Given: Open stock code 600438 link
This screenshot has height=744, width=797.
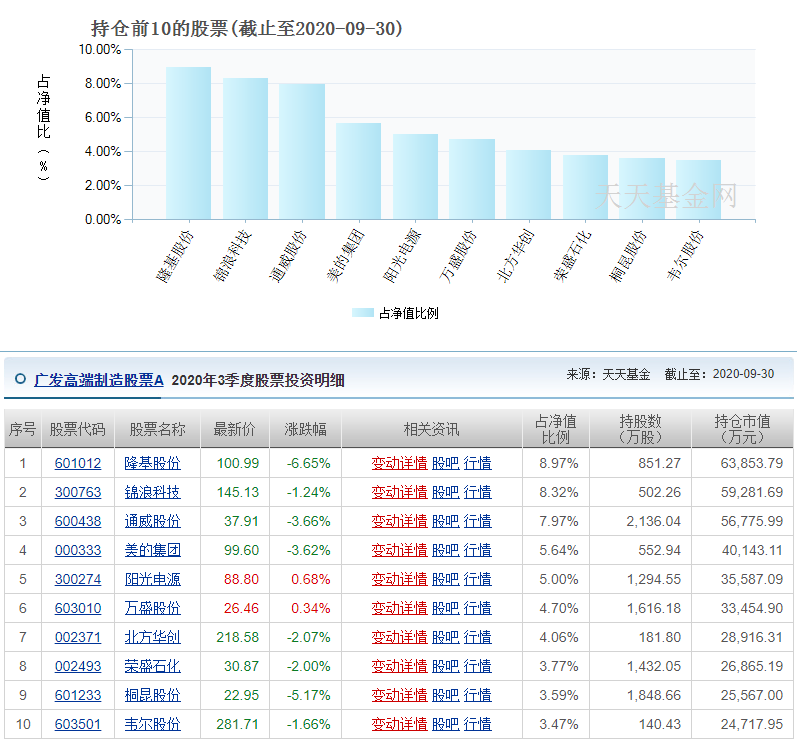Looking at the screenshot, I should [78, 521].
